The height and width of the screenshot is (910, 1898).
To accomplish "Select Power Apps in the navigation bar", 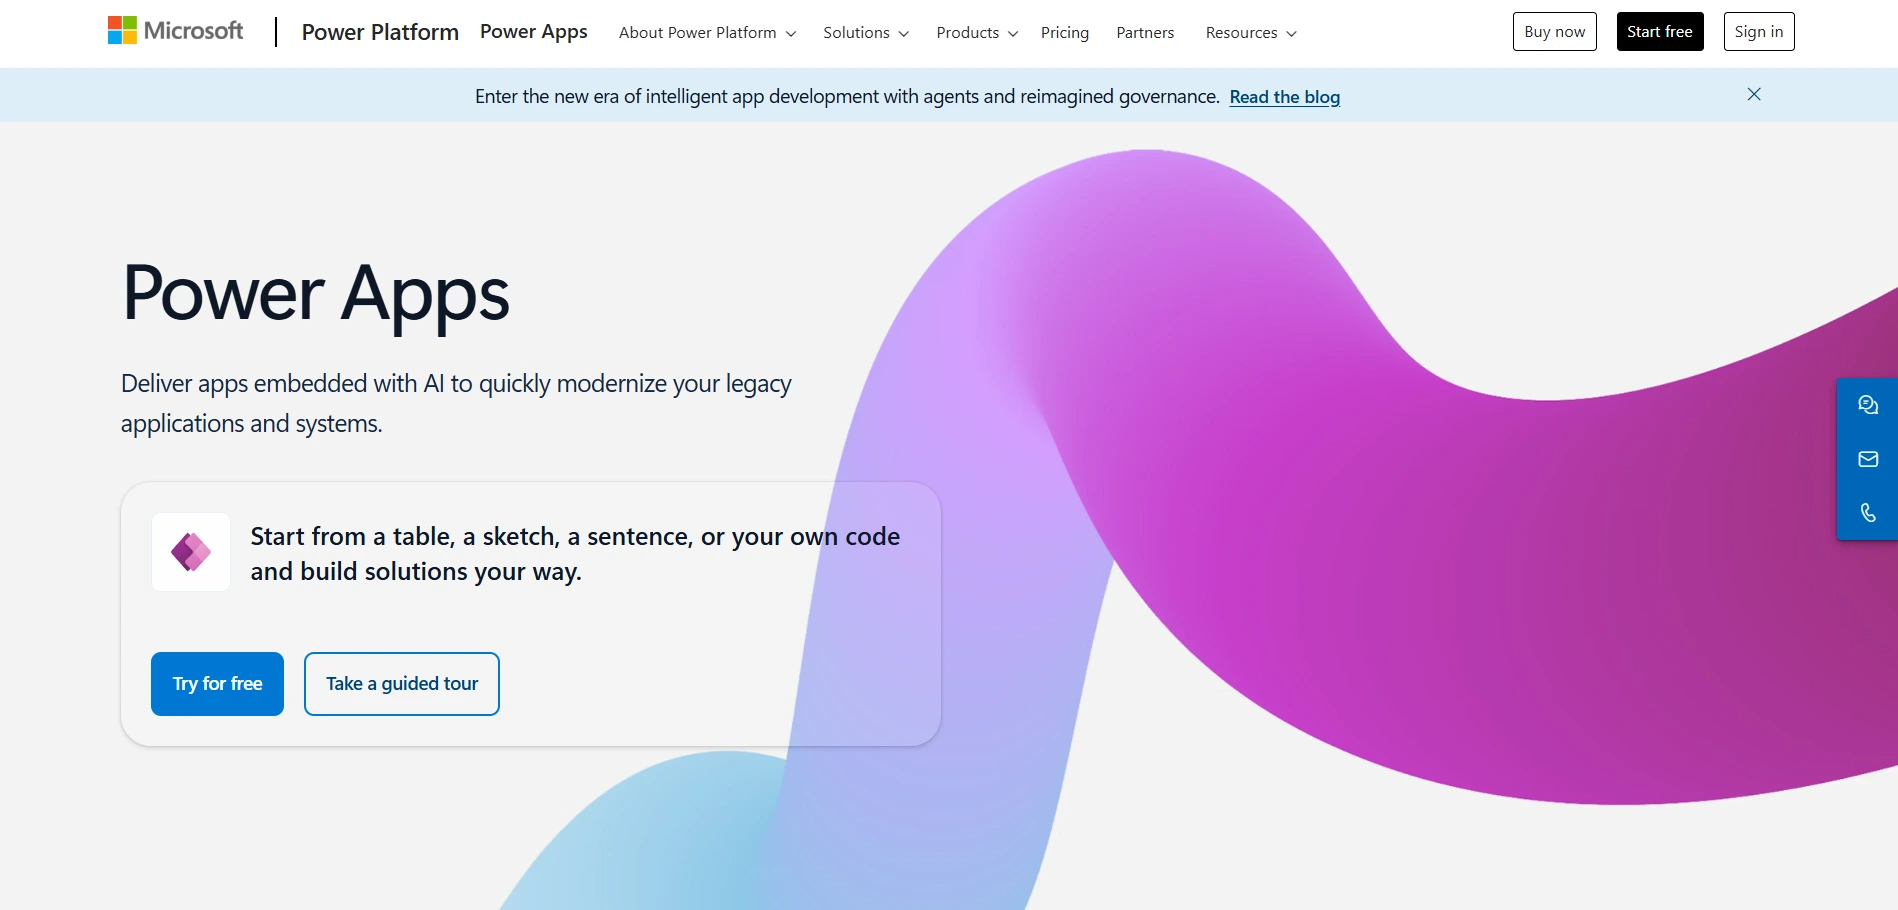I will (x=533, y=32).
